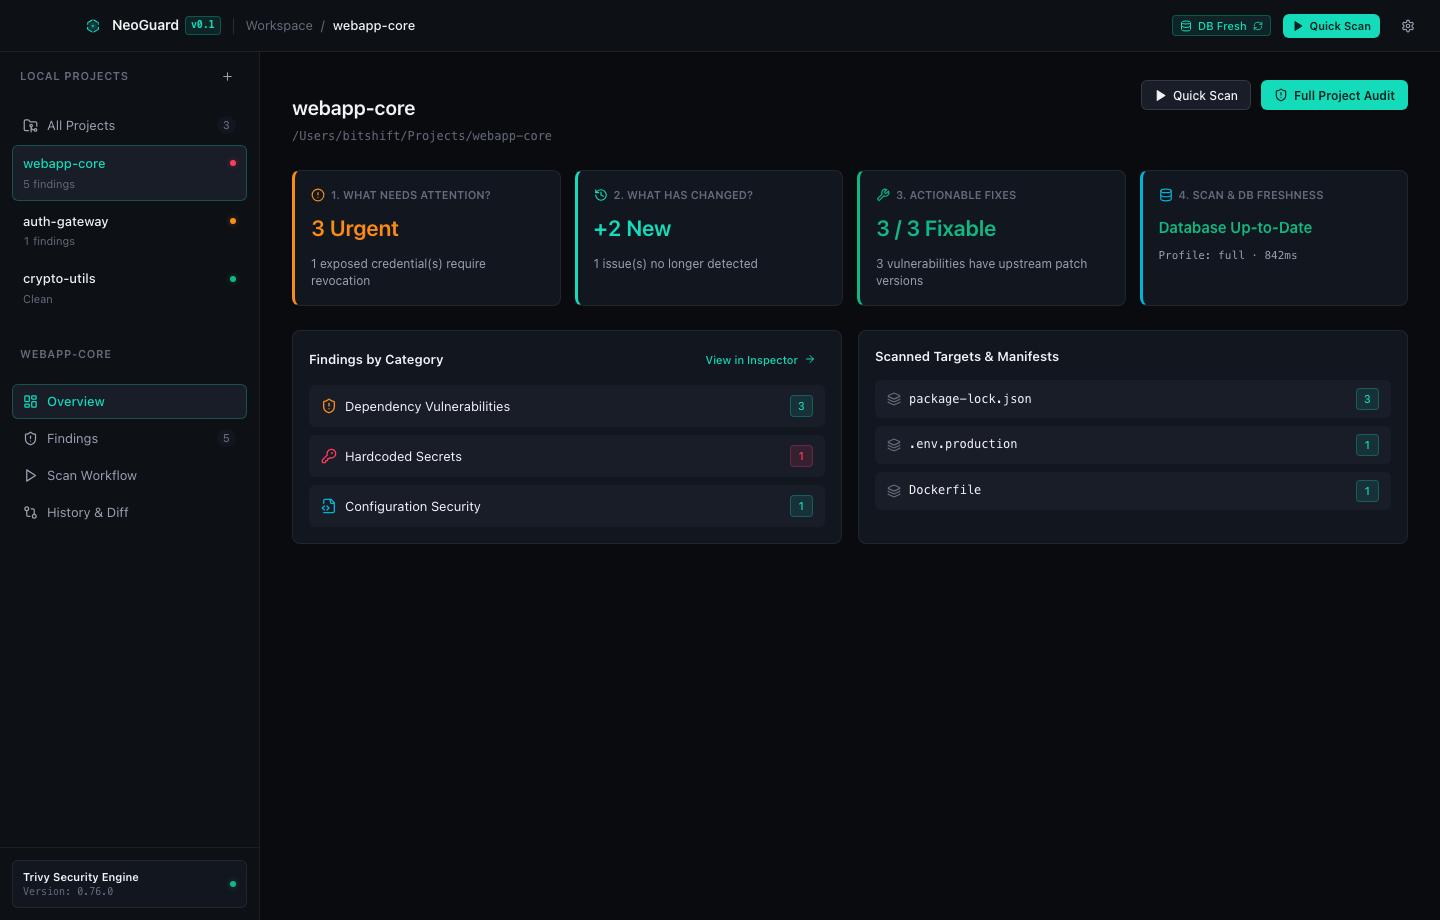Image resolution: width=1440 pixels, height=920 pixels.
Task: Open settings with the gear icon
Action: pyautogui.click(x=1408, y=26)
